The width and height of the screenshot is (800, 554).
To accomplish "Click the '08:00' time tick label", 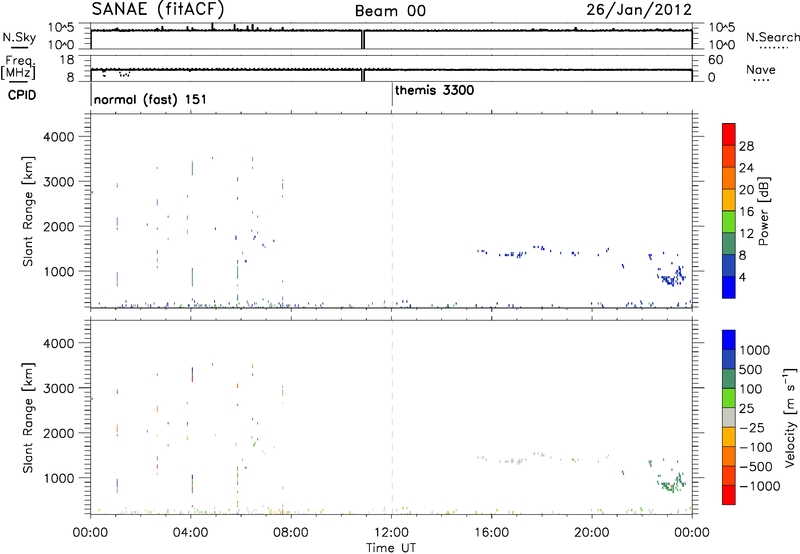I will coord(291,533).
